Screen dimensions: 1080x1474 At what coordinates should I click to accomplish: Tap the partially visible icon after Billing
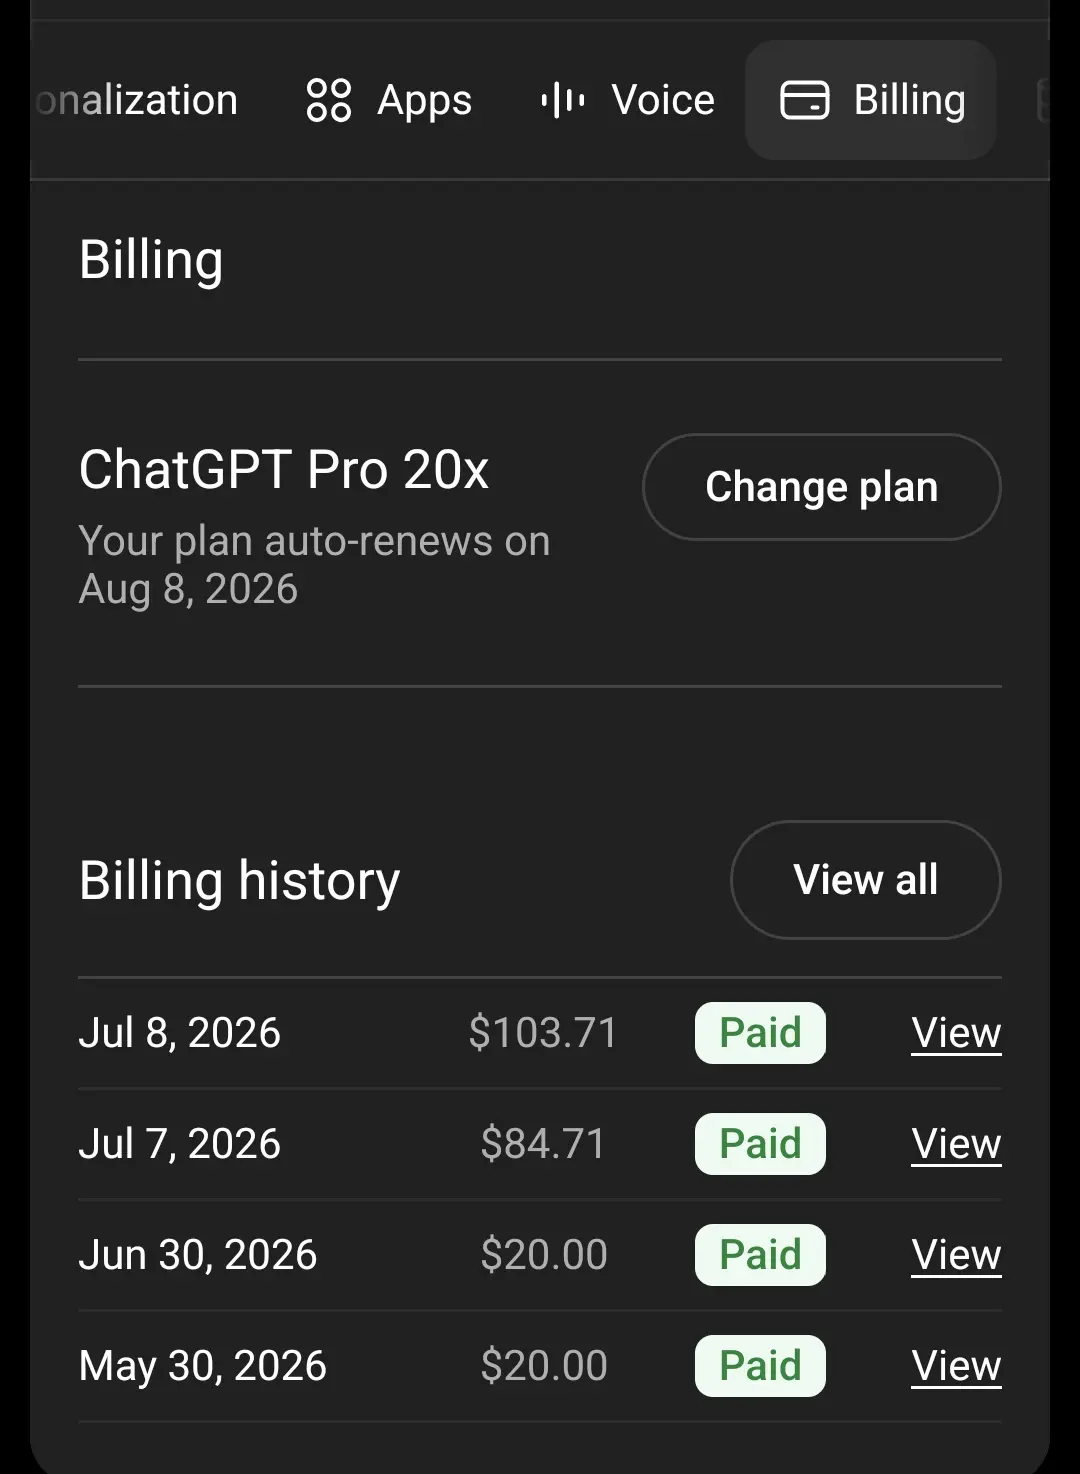click(1042, 100)
